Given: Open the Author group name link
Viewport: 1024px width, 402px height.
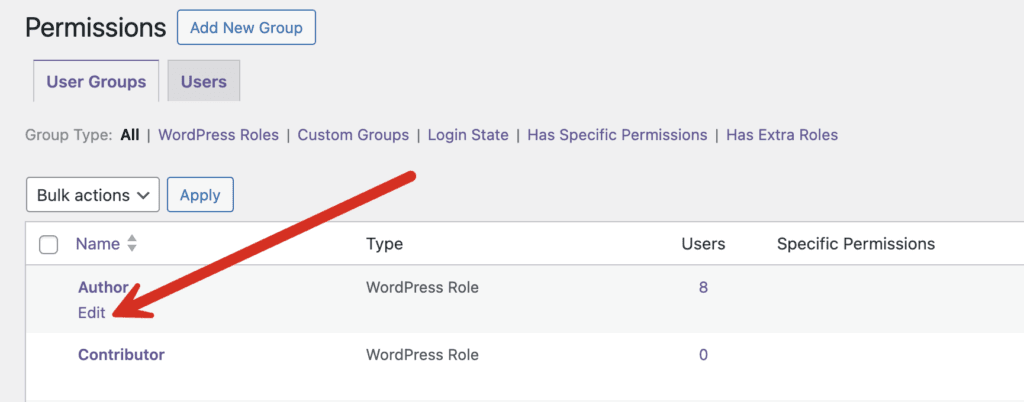Looking at the screenshot, I should (x=103, y=288).
